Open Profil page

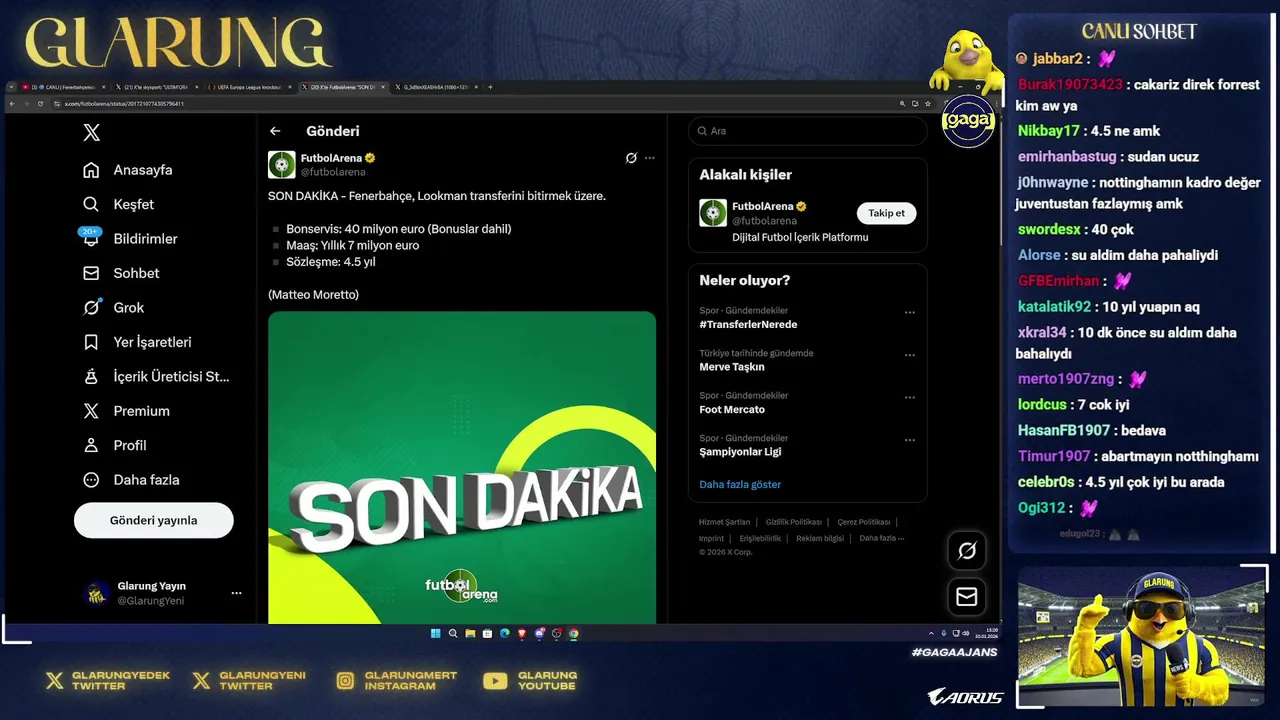click(x=114, y=445)
